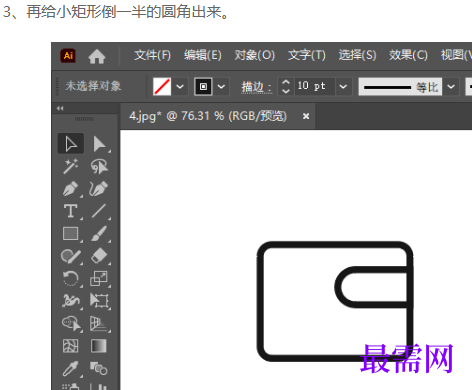Click the 等比 width profile preview
This screenshot has width=472, height=390.
[x=400, y=87]
